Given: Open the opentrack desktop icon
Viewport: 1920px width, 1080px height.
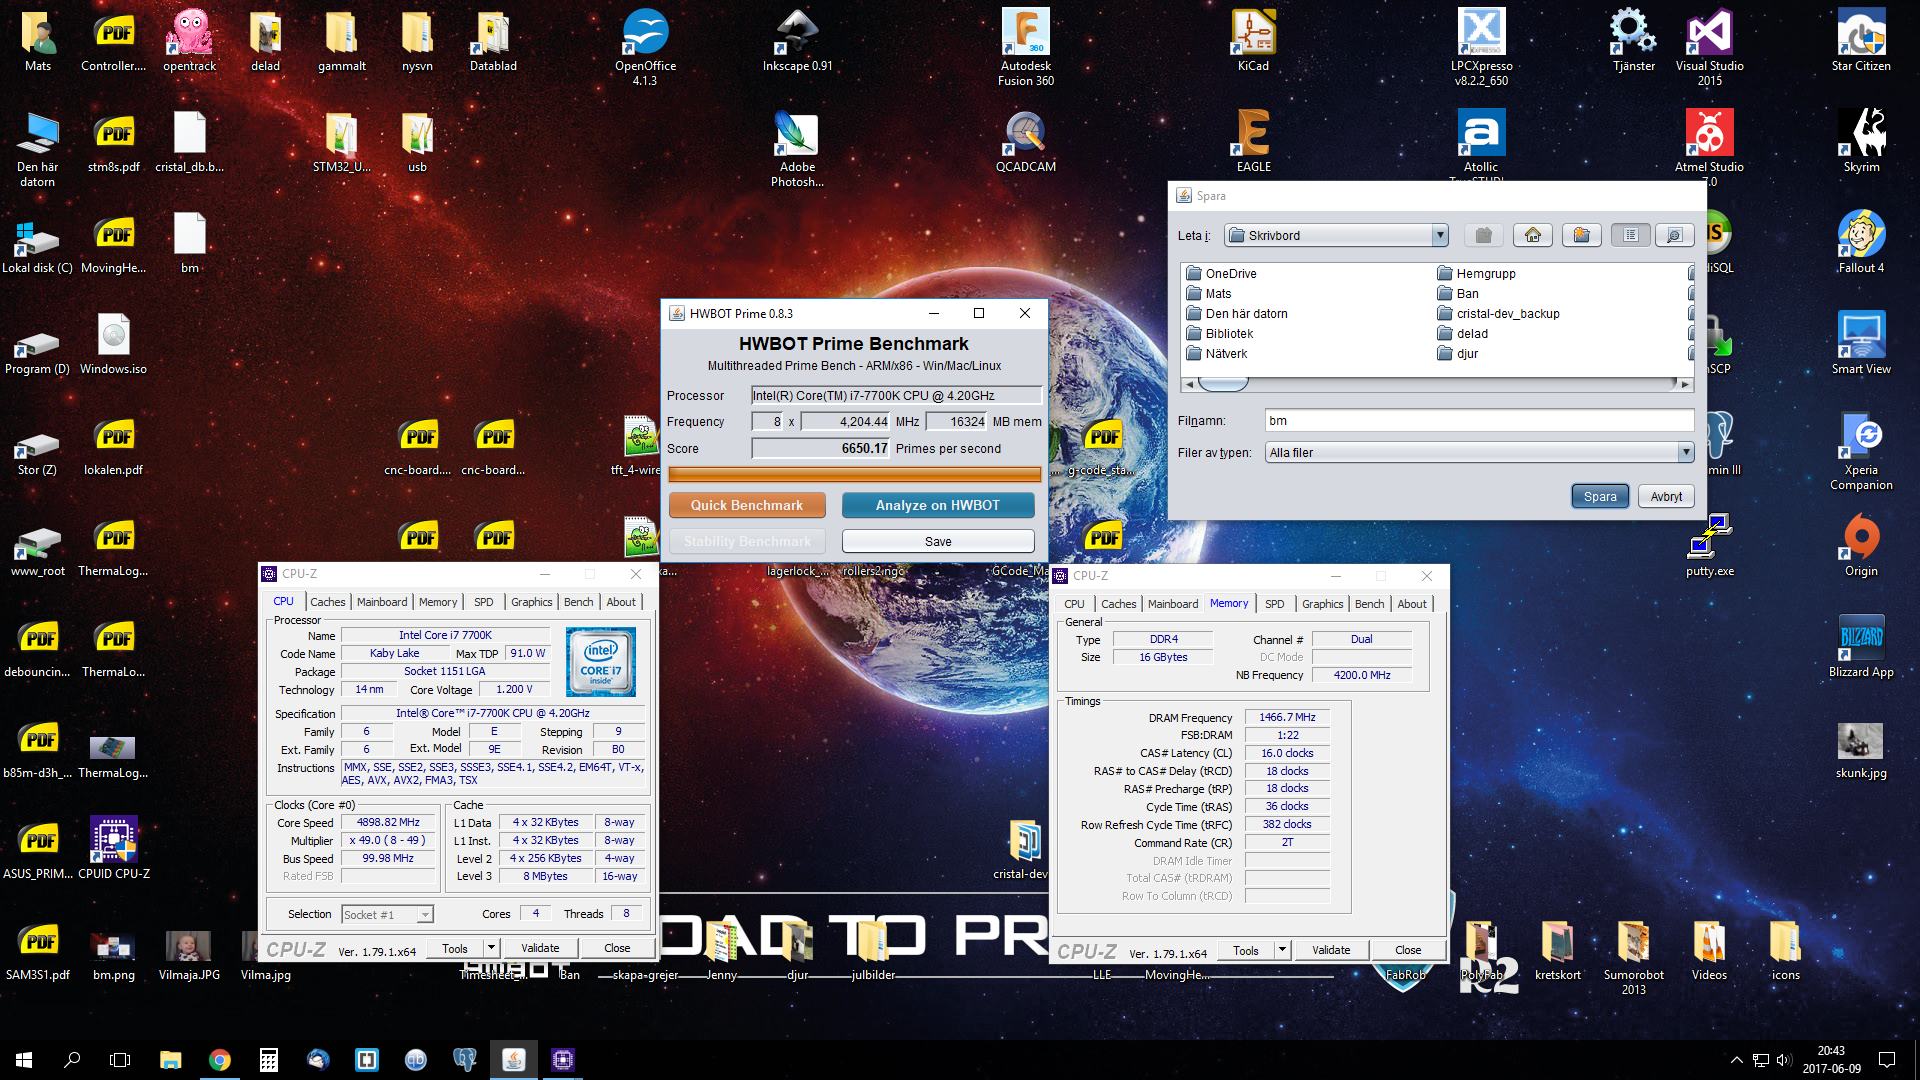Looking at the screenshot, I should pos(190,41).
